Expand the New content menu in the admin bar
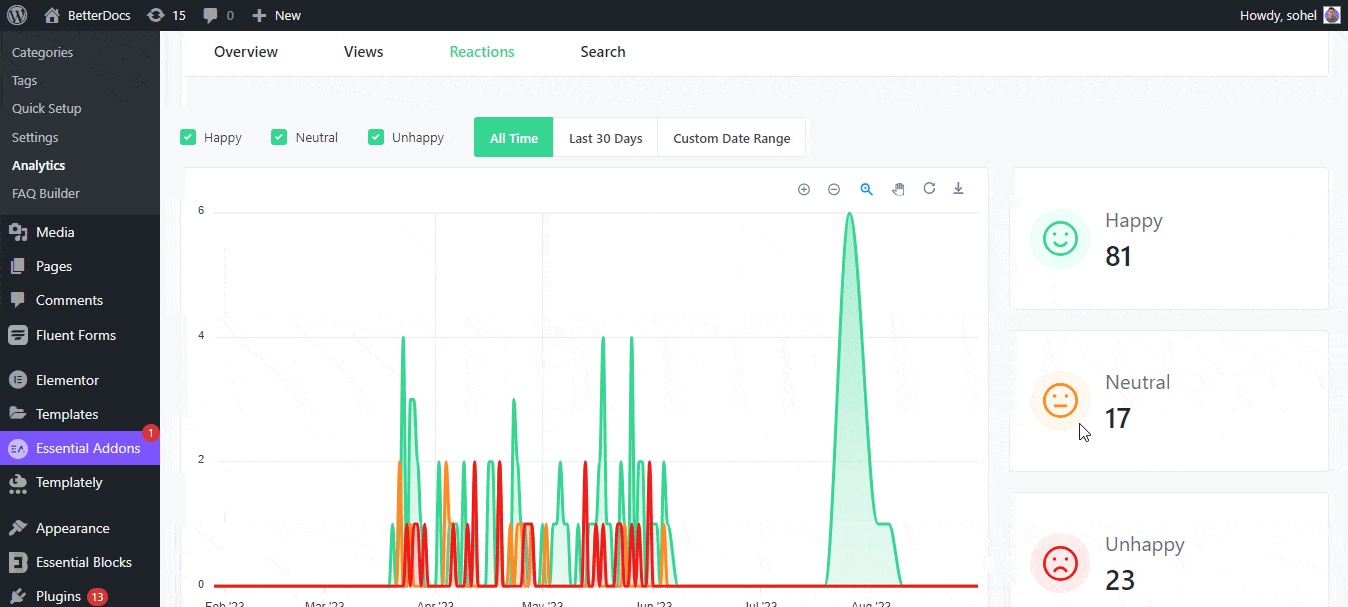 [276, 15]
